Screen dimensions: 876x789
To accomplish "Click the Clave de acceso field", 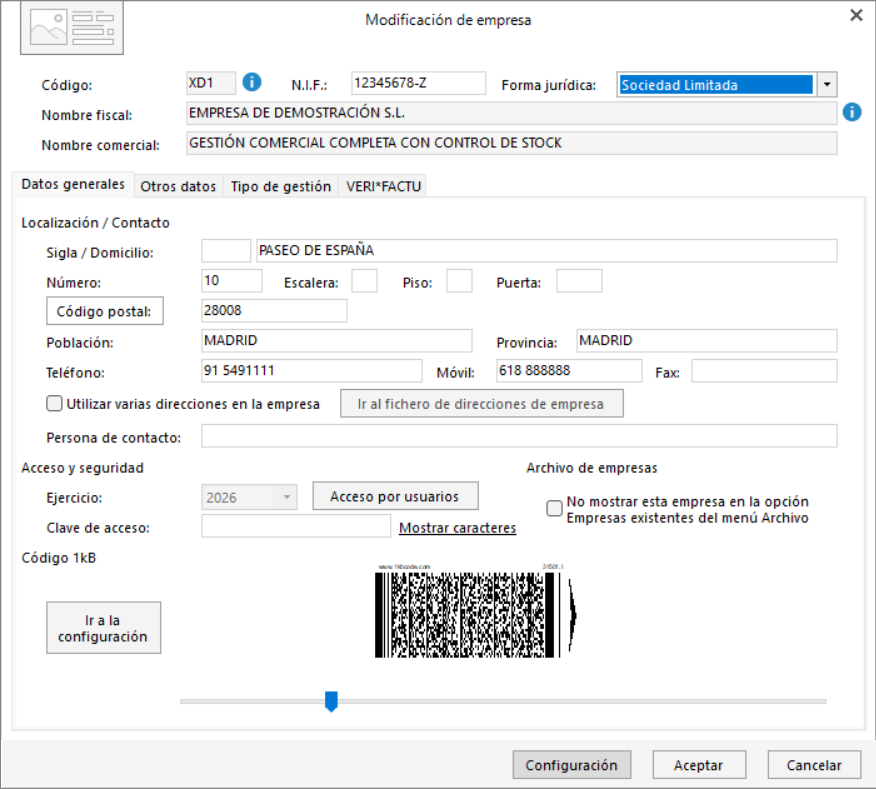I will coord(296,526).
